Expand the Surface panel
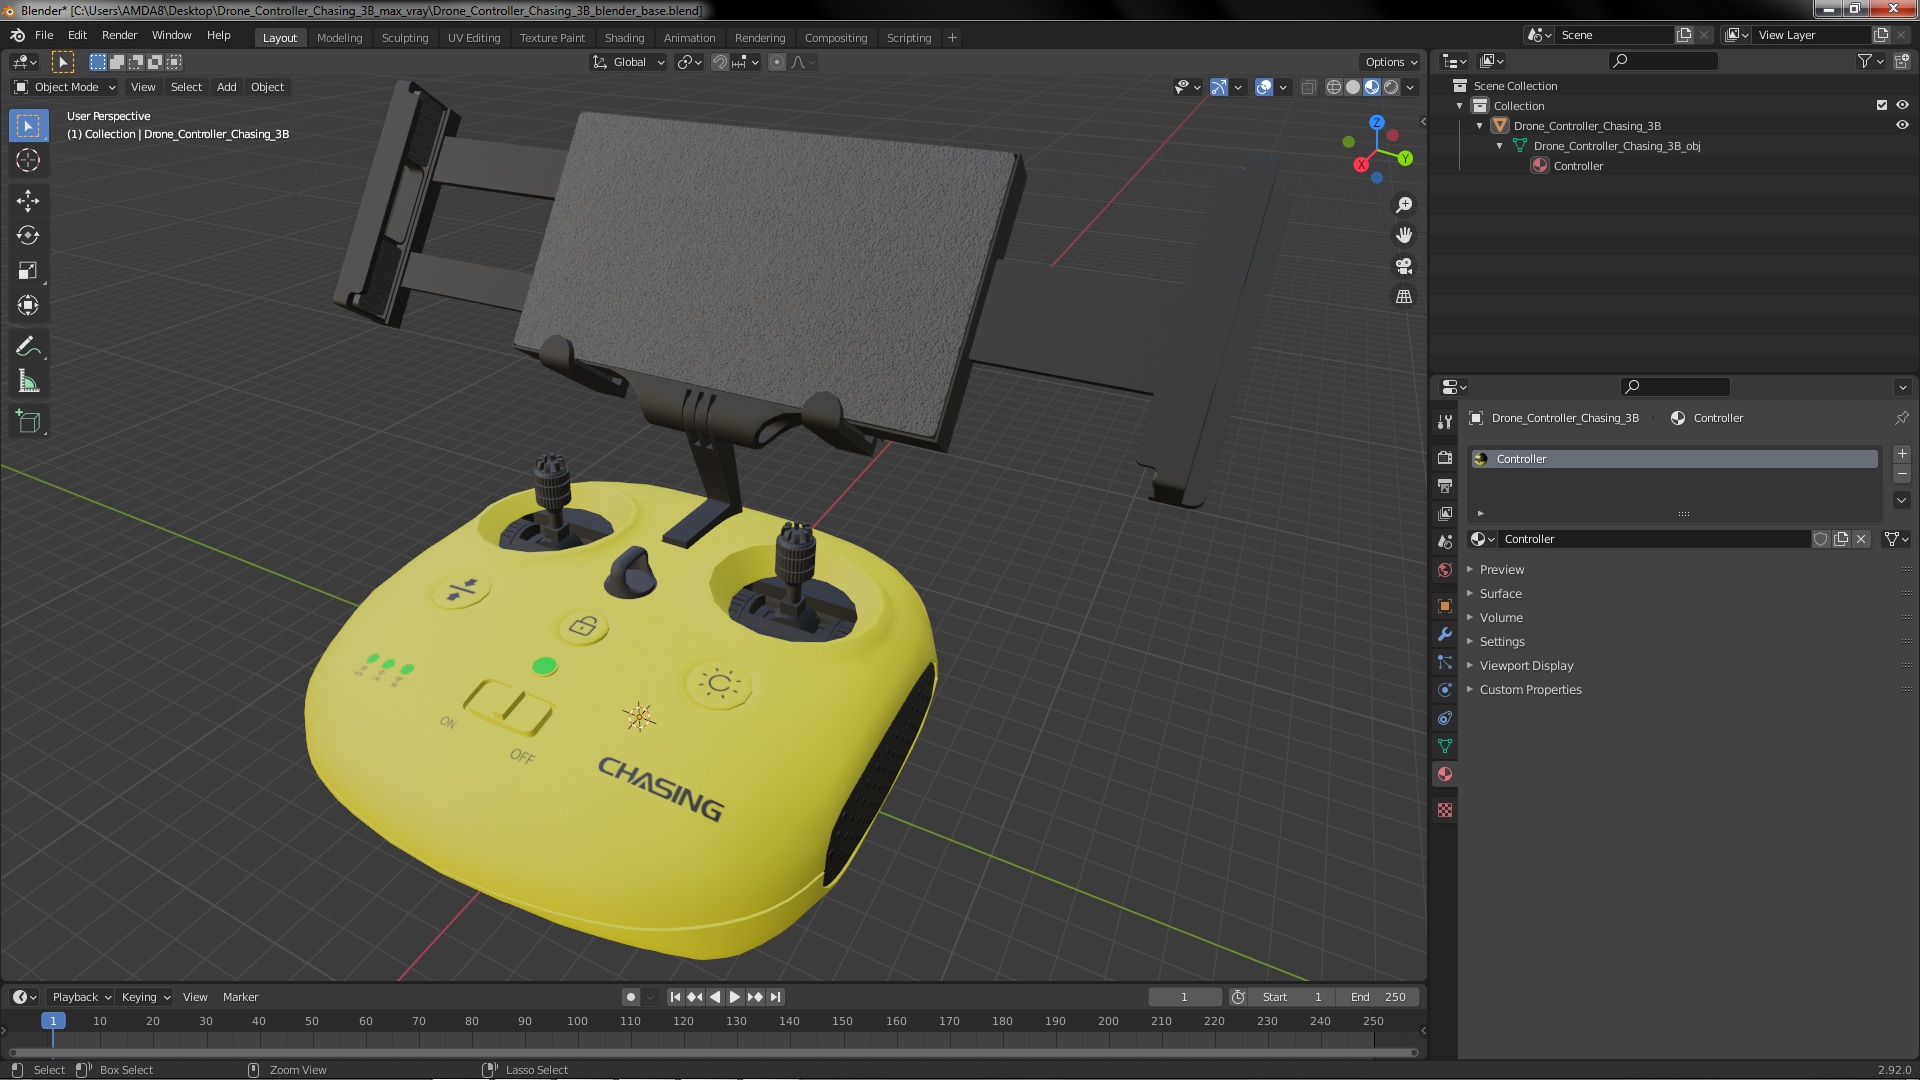The width and height of the screenshot is (1920, 1080). tap(1500, 594)
